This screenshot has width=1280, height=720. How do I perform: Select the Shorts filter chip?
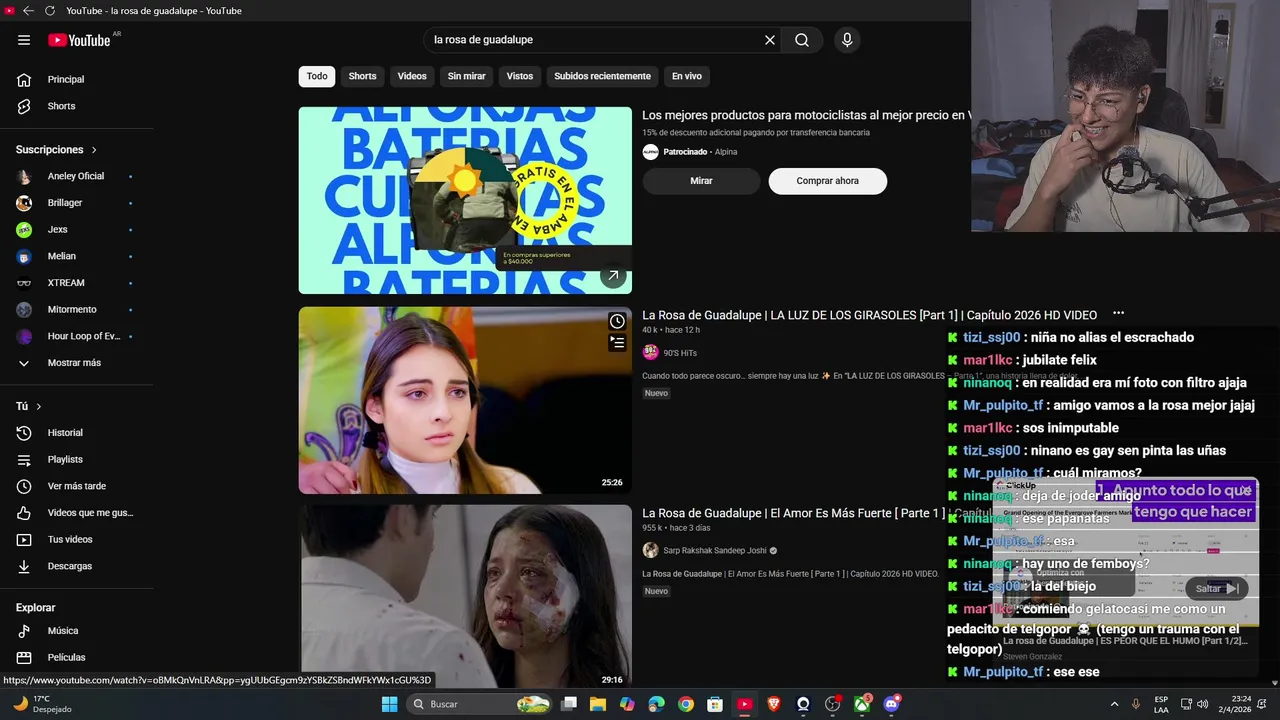tap(362, 76)
